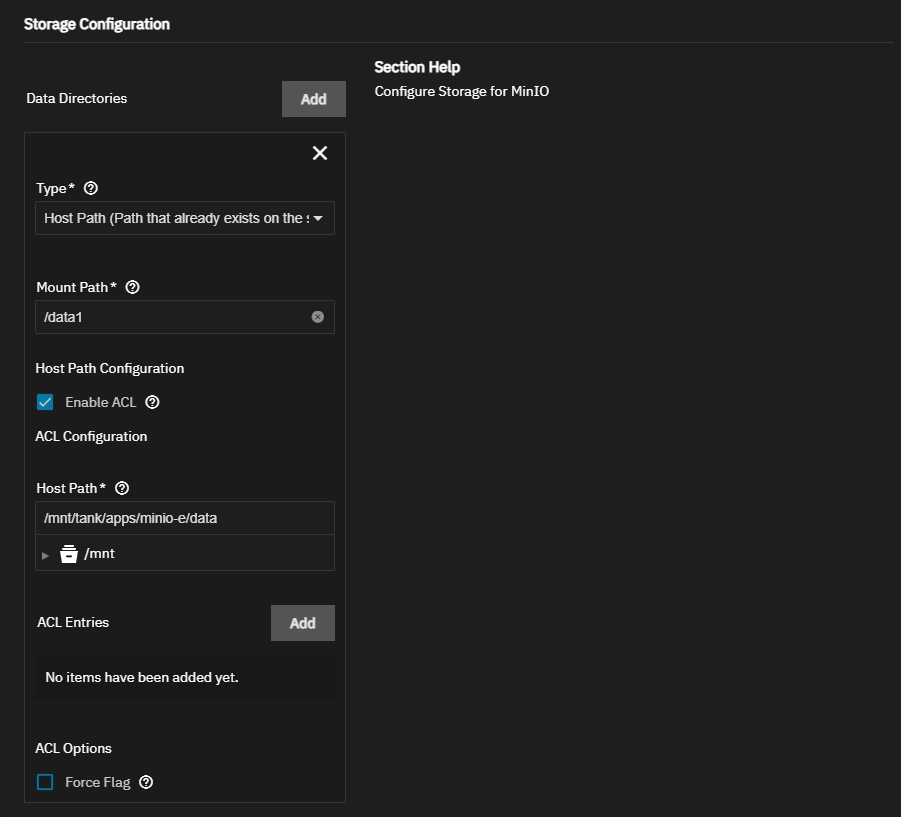Click the Host Path help icon

coord(122,488)
